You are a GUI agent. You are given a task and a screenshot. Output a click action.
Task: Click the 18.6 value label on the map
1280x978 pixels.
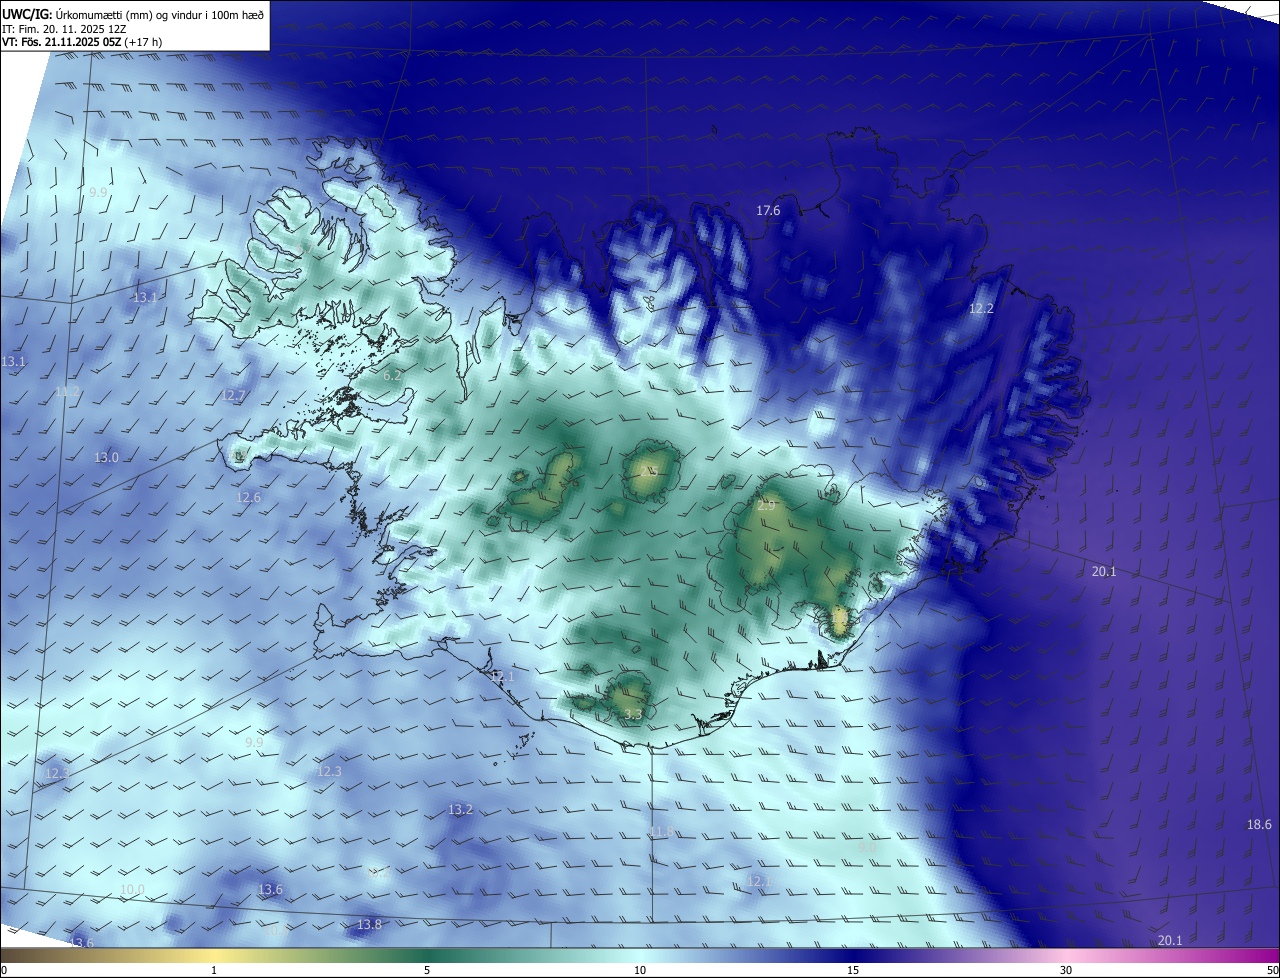point(1259,825)
